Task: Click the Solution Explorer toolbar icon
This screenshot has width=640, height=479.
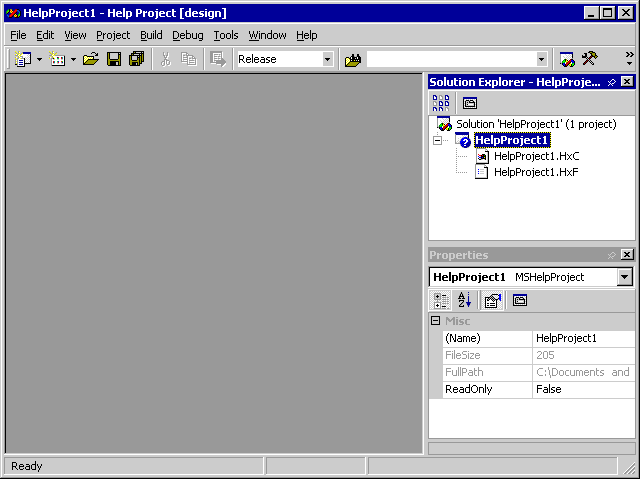Action: (567, 59)
